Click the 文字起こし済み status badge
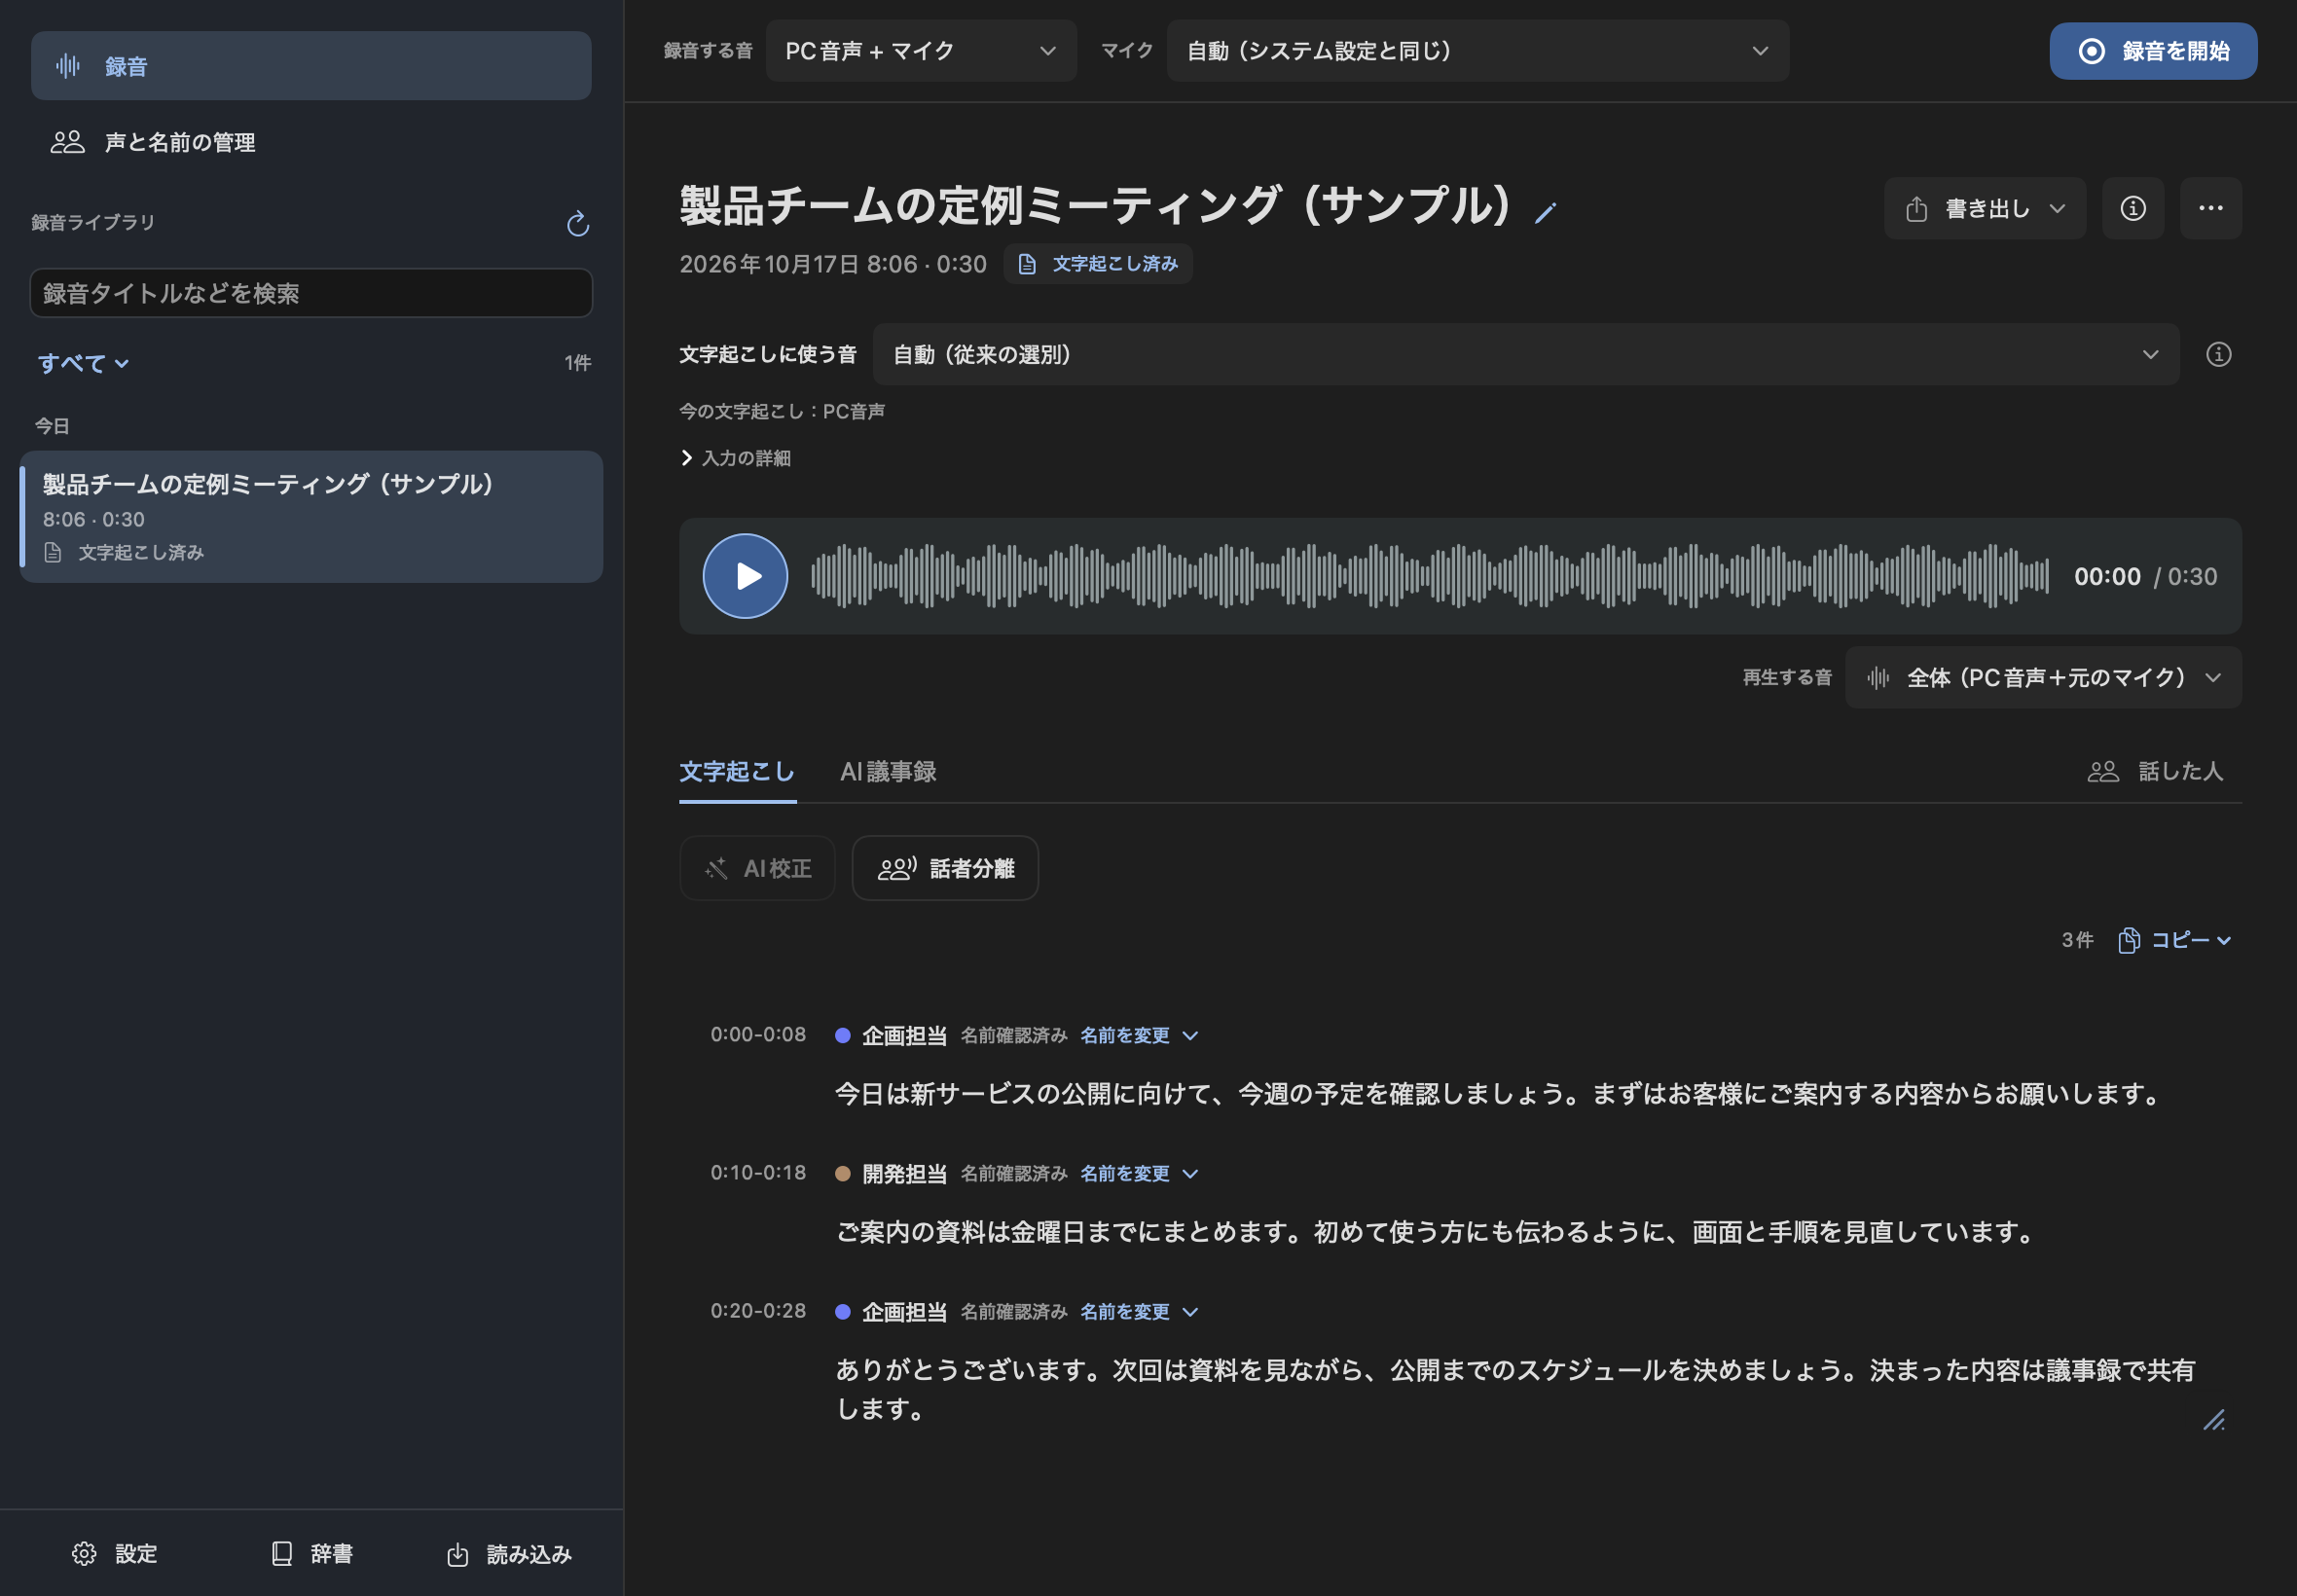Image resolution: width=2297 pixels, height=1596 pixels. [1097, 264]
